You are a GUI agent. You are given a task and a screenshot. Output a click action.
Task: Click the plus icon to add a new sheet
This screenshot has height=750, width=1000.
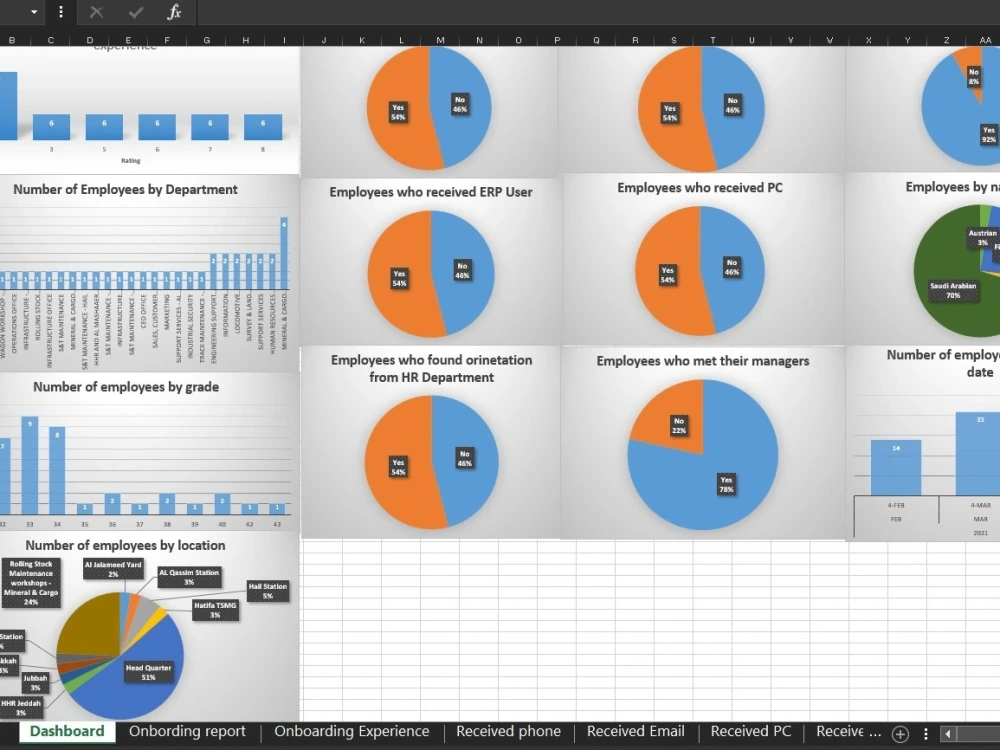[x=899, y=732]
